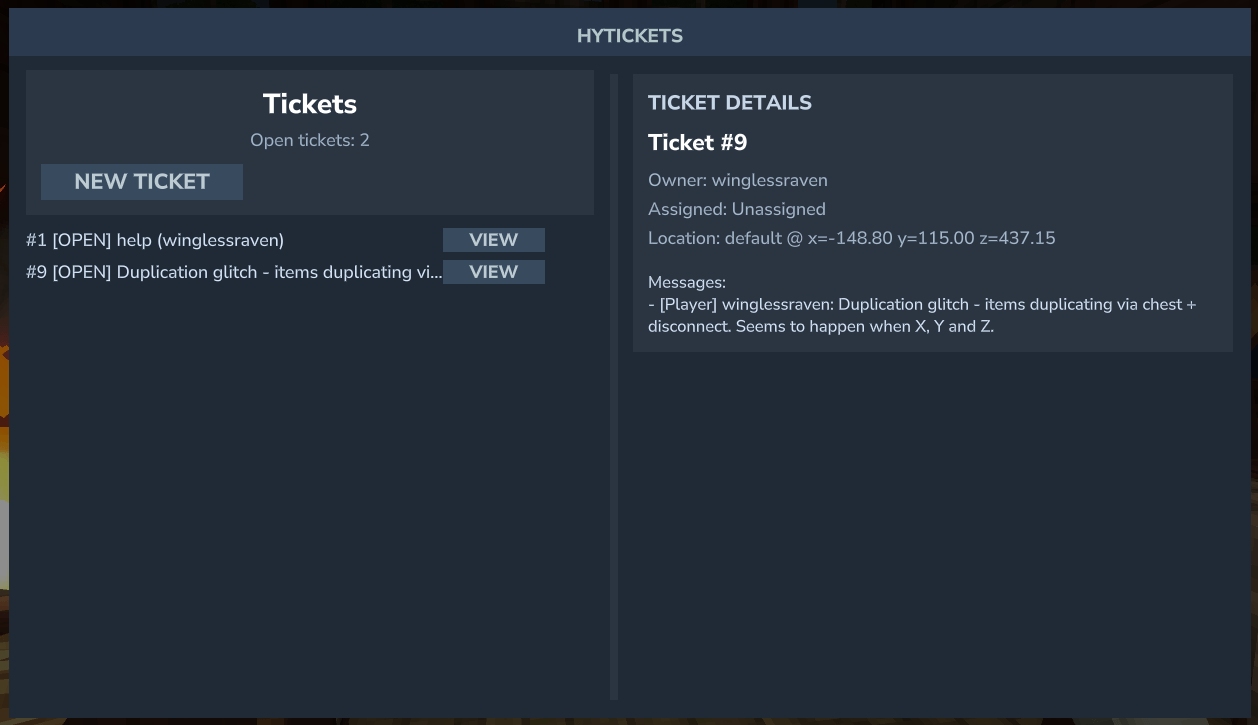1258x725 pixels.
Task: Click blank space beneath the ticket details card
Action: 930,520
